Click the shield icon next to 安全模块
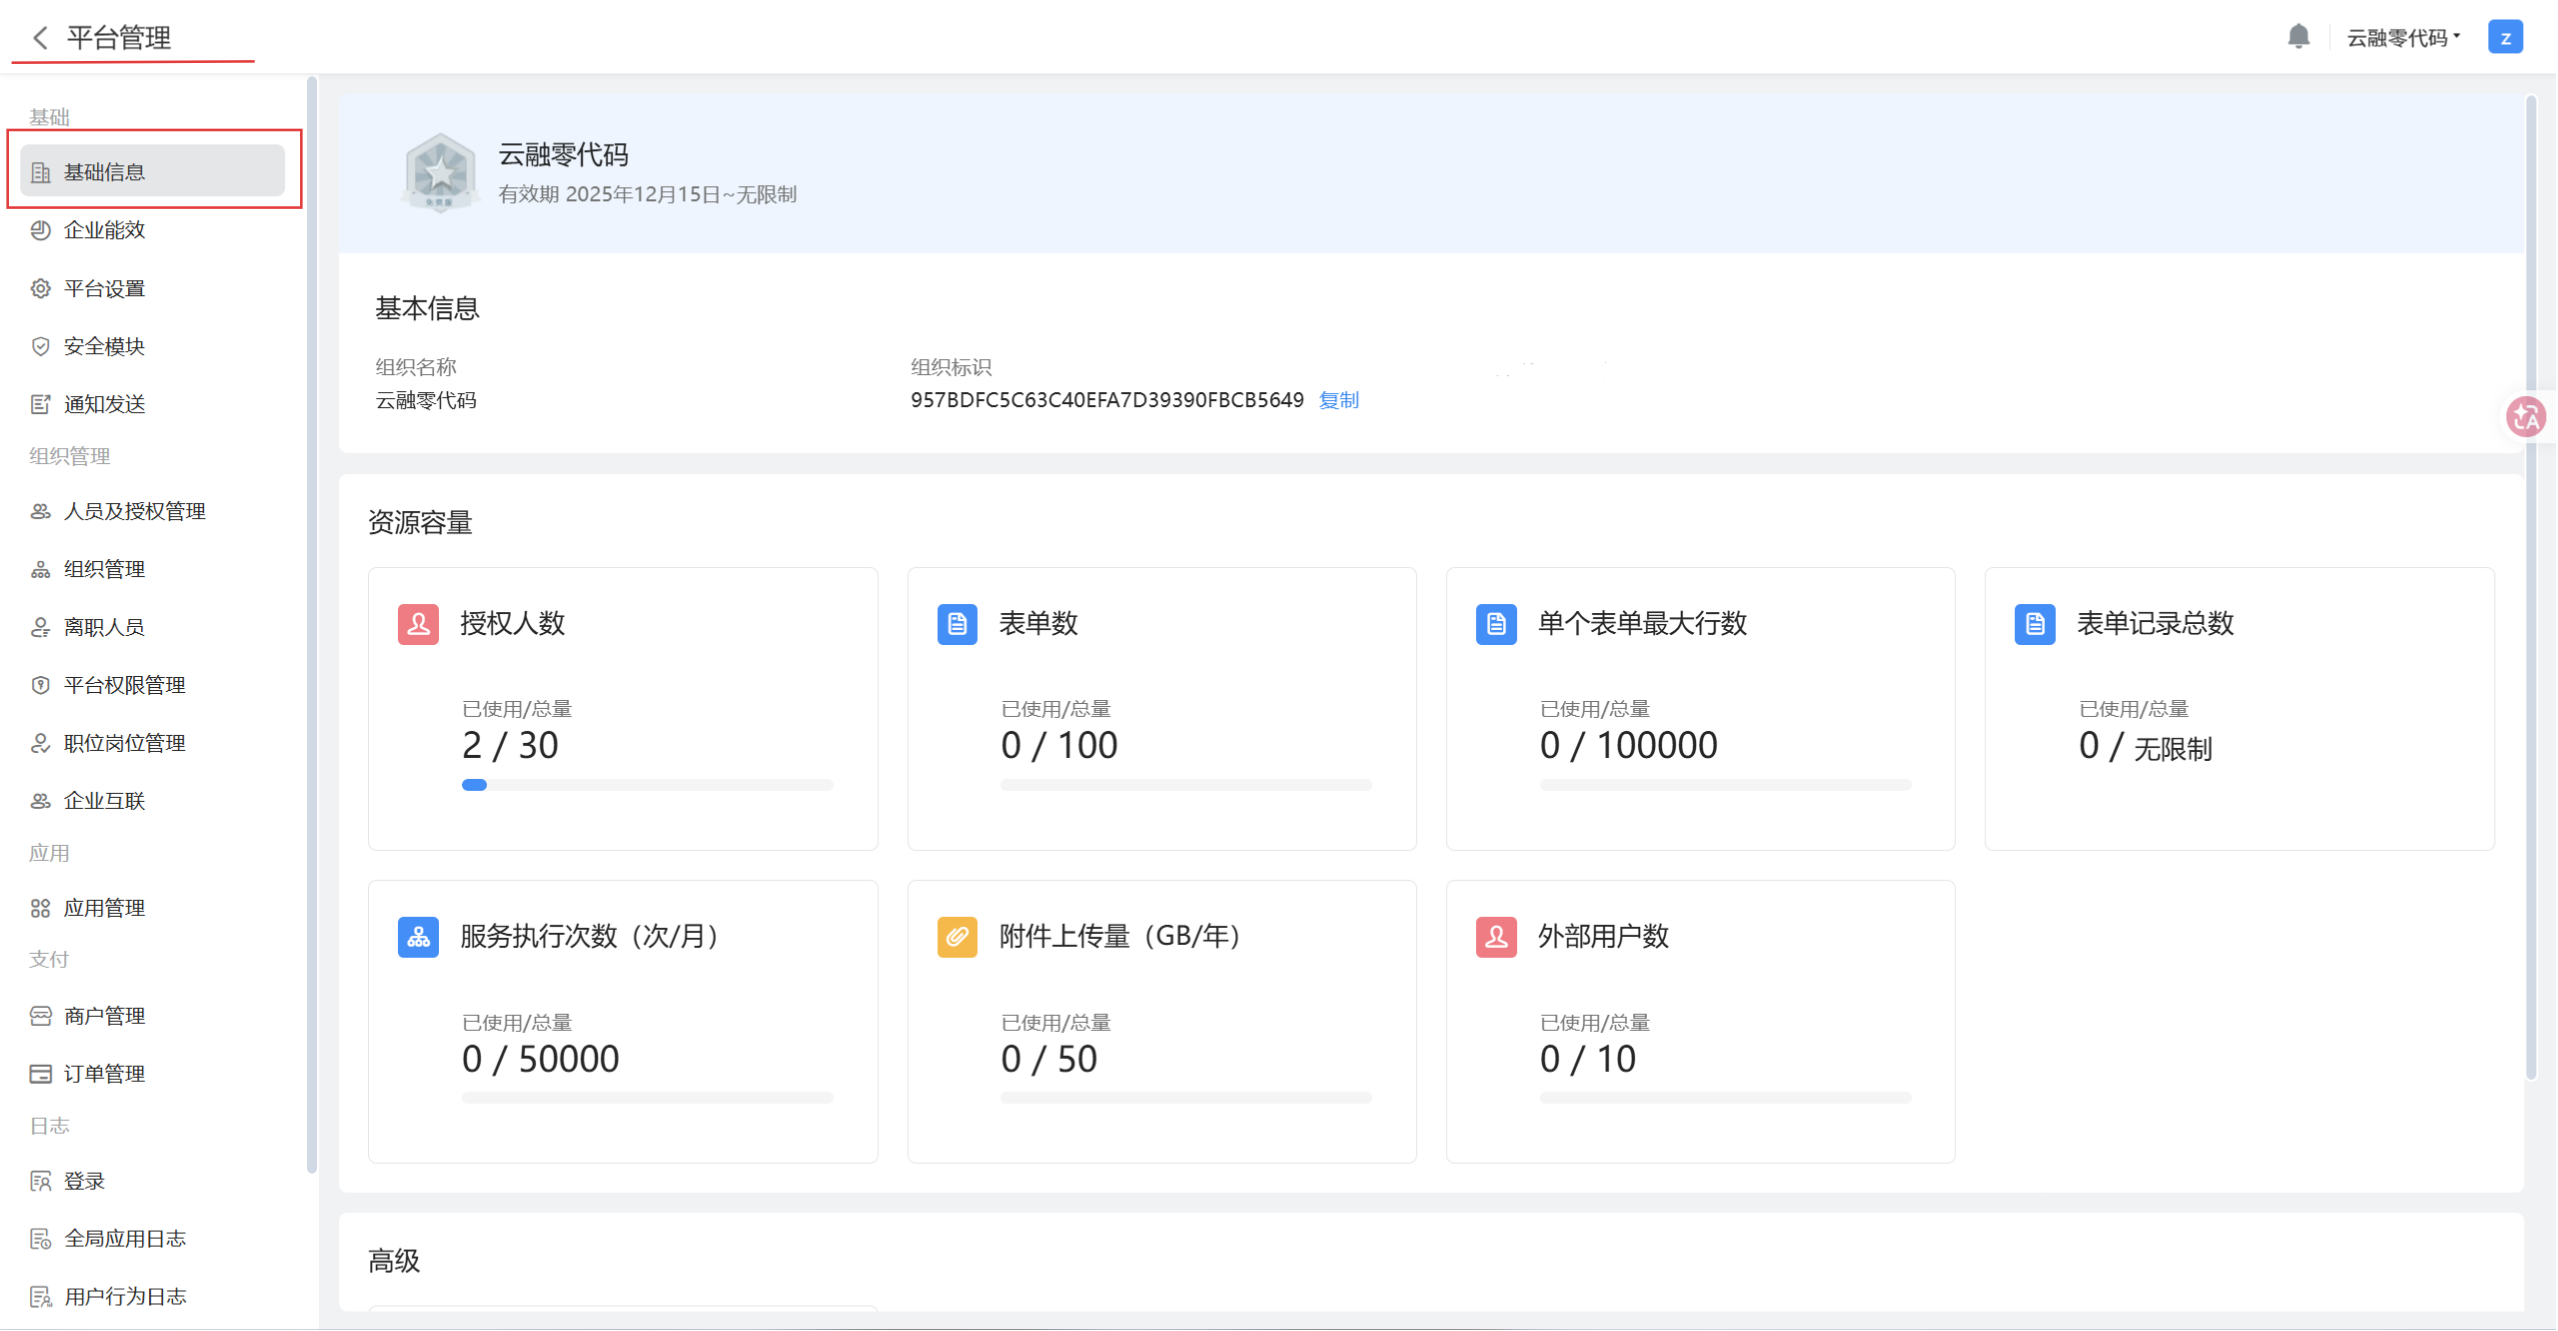Screen dimensions: 2558x1331 point(40,345)
